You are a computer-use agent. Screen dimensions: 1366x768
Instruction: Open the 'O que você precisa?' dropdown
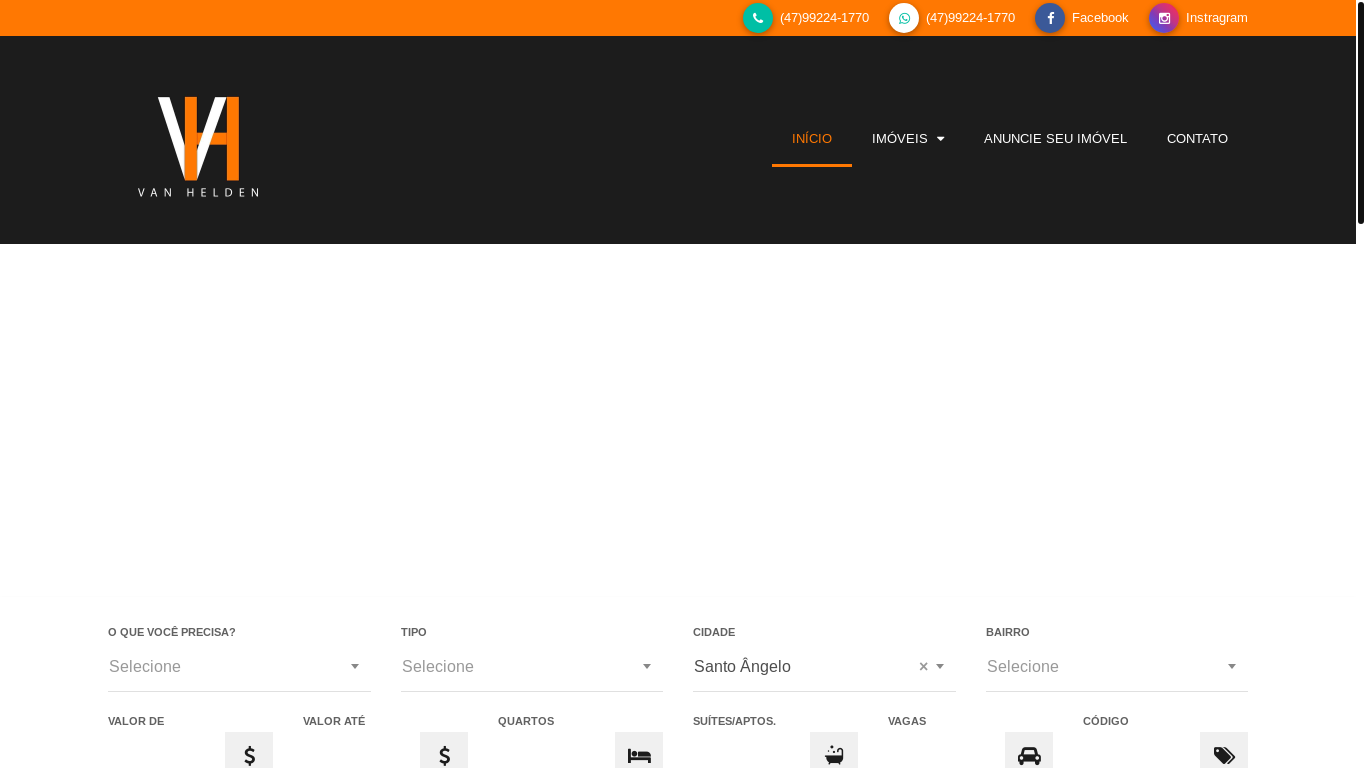239,667
